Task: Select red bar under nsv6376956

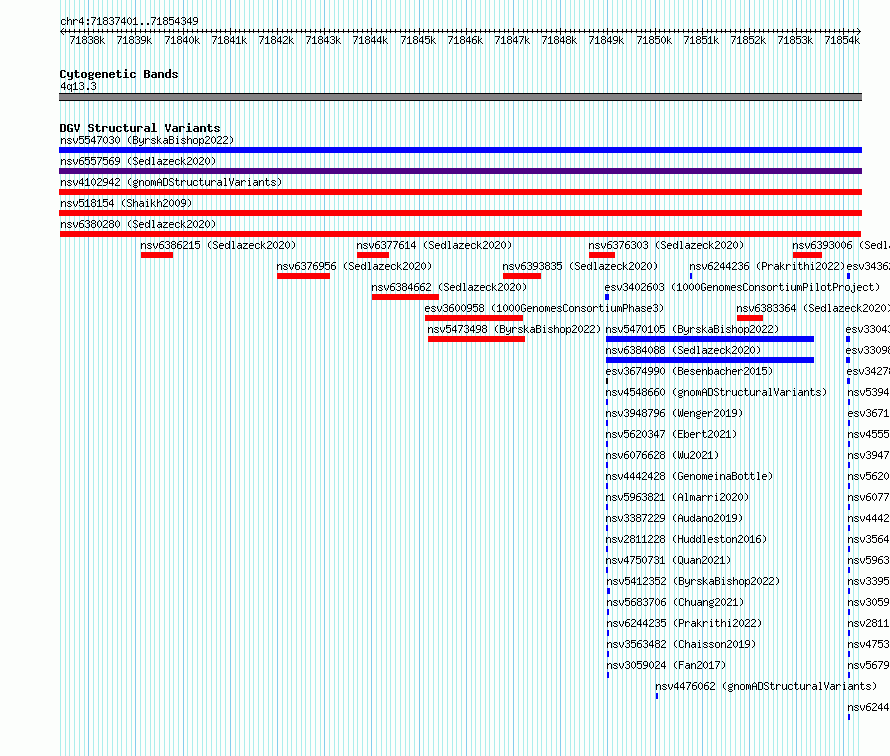Action: pyautogui.click(x=303, y=276)
